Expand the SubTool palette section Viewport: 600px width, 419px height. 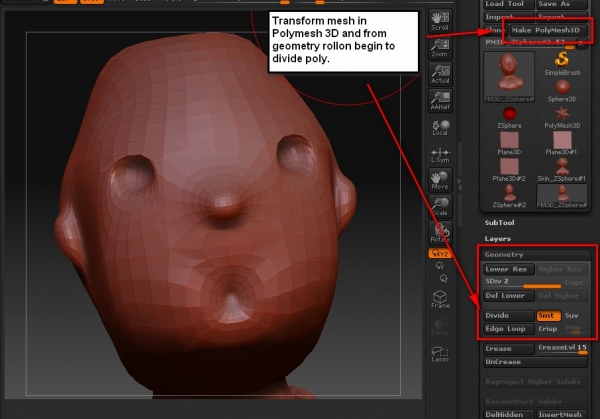pos(499,223)
